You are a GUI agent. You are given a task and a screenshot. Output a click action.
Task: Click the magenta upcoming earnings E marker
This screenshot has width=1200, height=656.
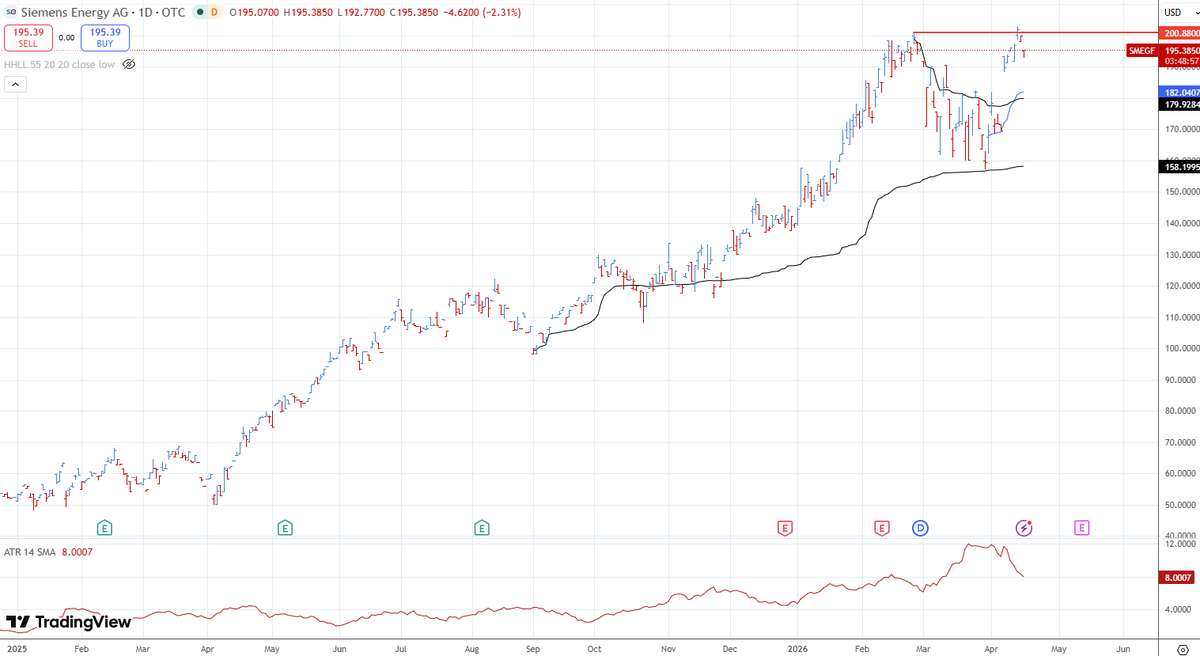(1082, 526)
